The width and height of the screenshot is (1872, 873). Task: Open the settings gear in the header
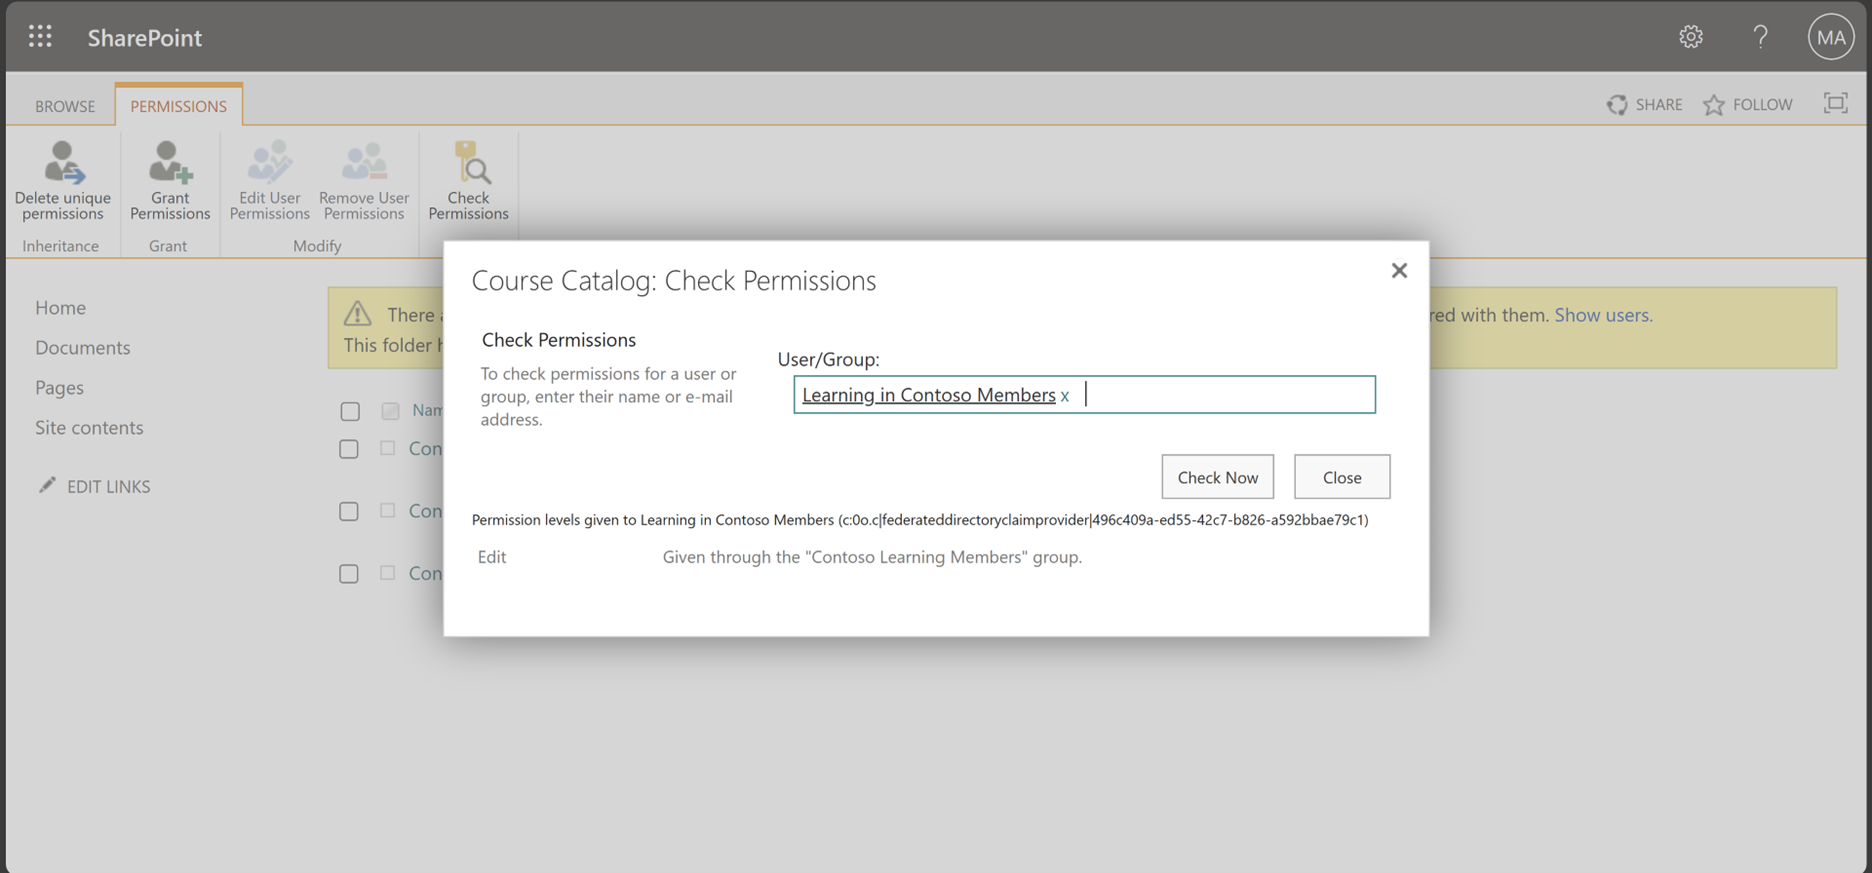pos(1691,37)
